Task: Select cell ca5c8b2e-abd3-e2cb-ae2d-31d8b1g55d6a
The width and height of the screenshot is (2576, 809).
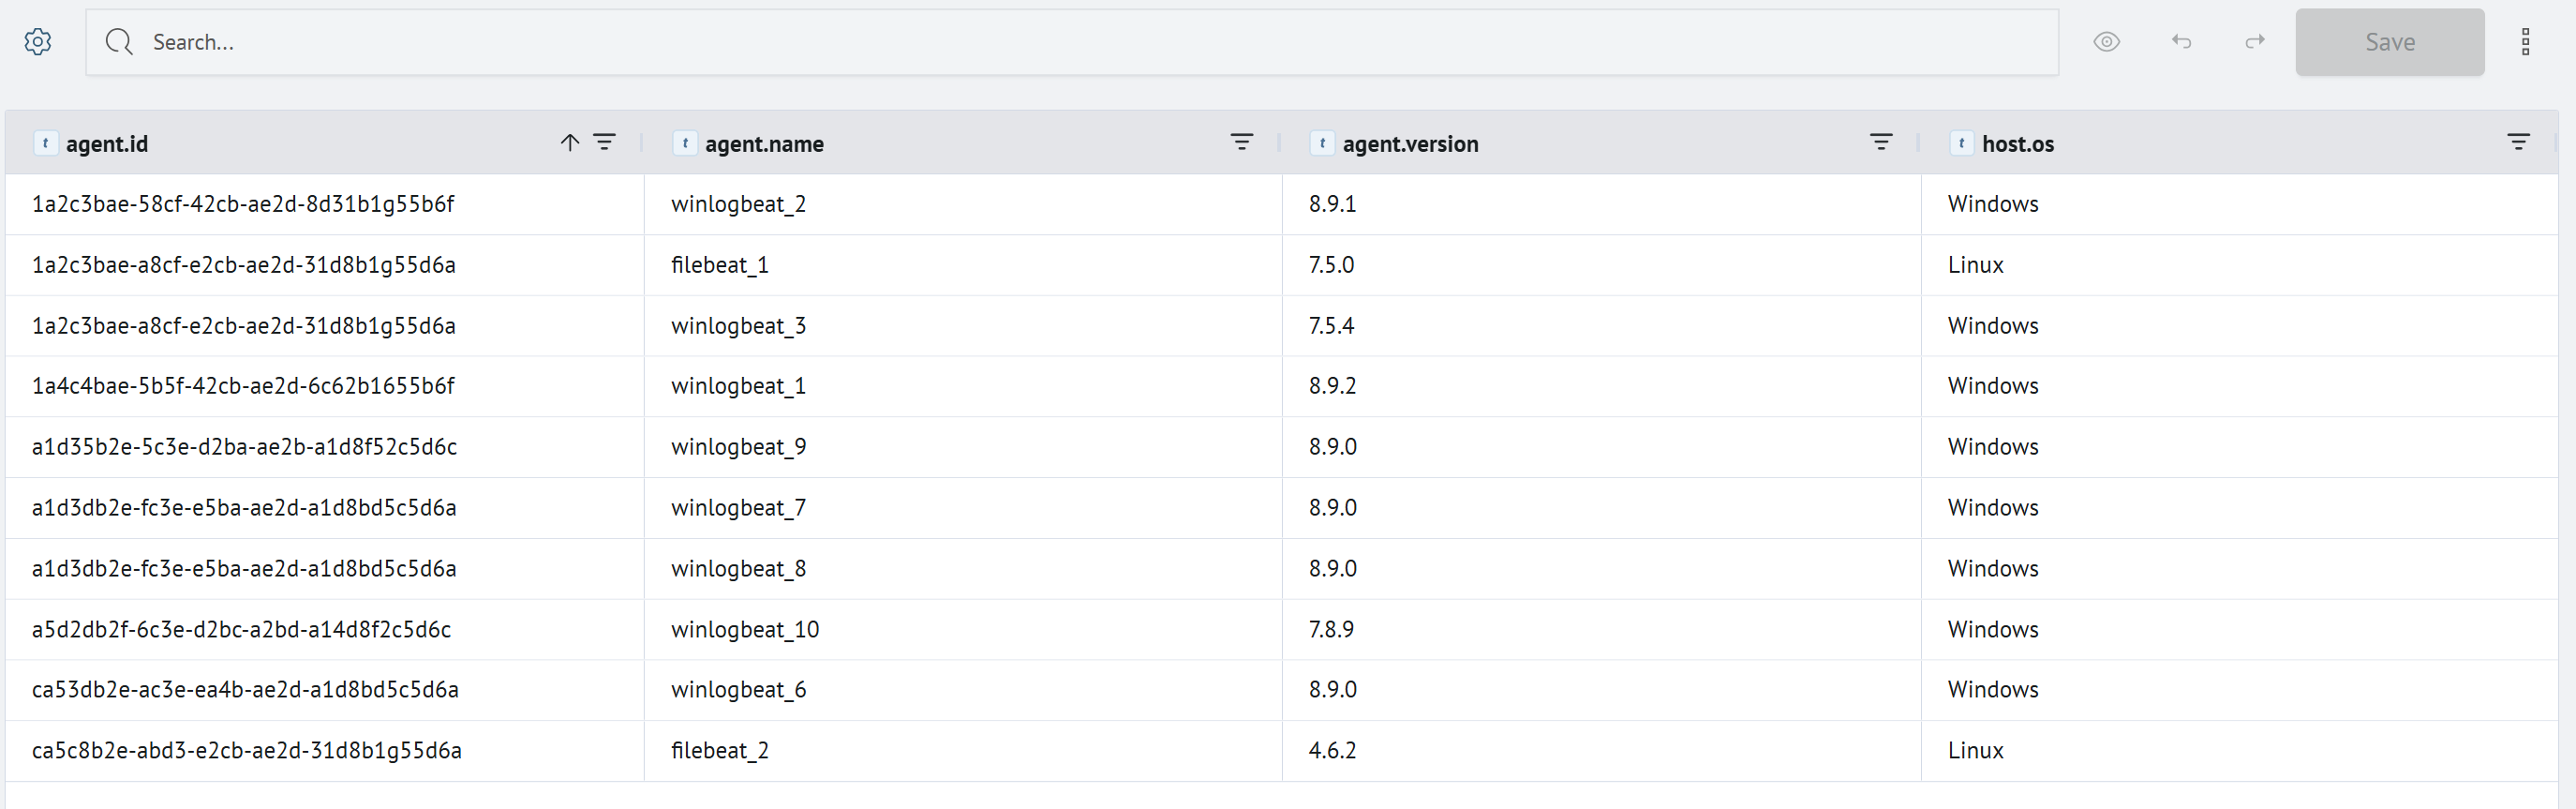Action: click(x=325, y=751)
